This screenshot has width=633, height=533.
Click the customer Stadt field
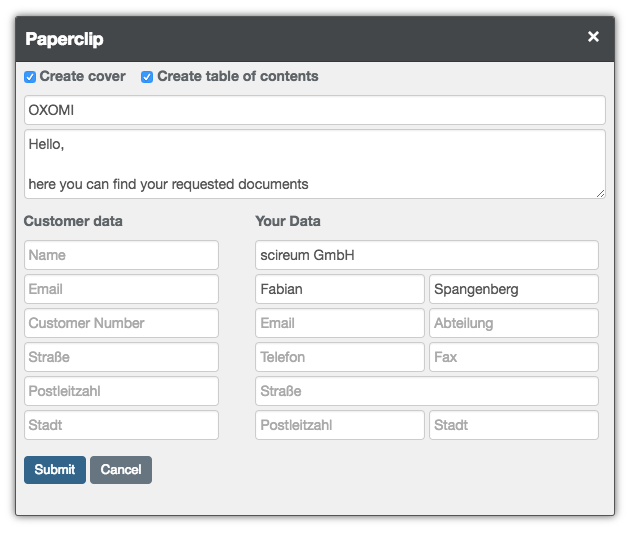(x=121, y=425)
